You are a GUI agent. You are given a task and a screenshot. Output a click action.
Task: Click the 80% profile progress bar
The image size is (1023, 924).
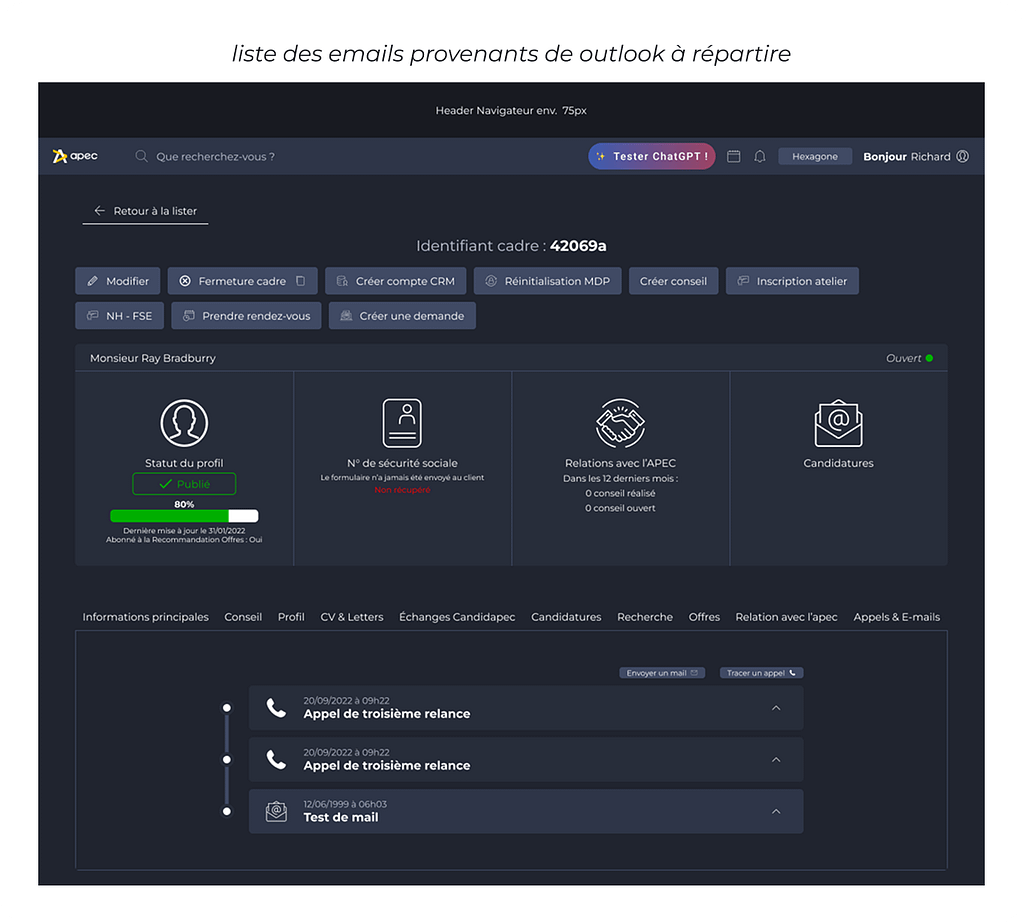point(184,516)
